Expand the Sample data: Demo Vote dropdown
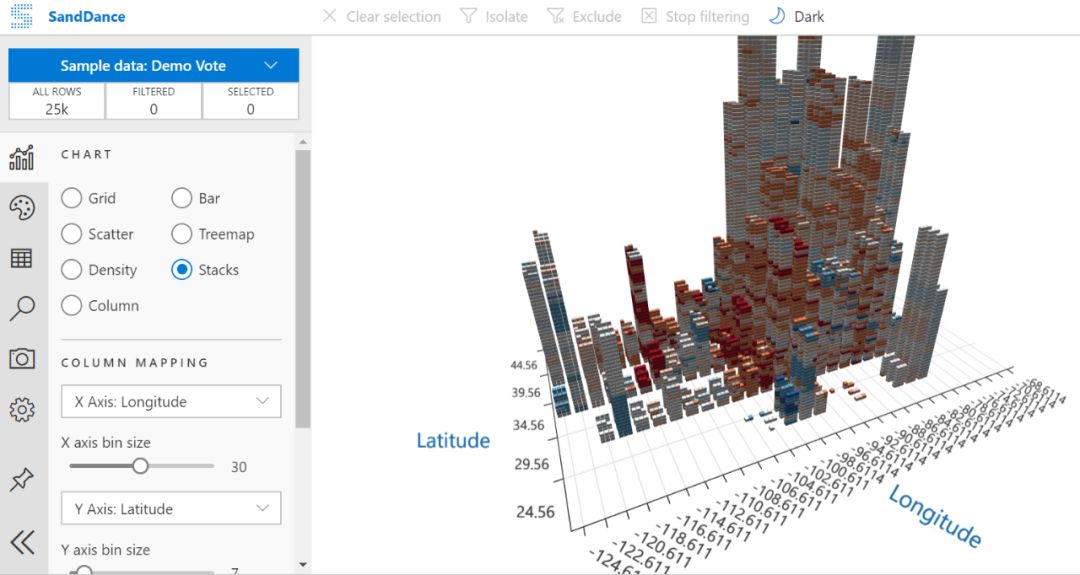 (x=154, y=65)
